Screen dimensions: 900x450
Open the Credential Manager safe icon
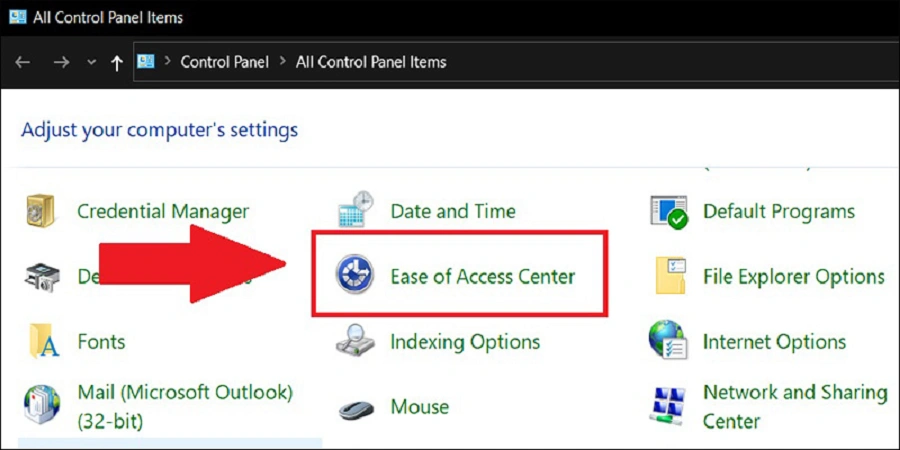40,211
